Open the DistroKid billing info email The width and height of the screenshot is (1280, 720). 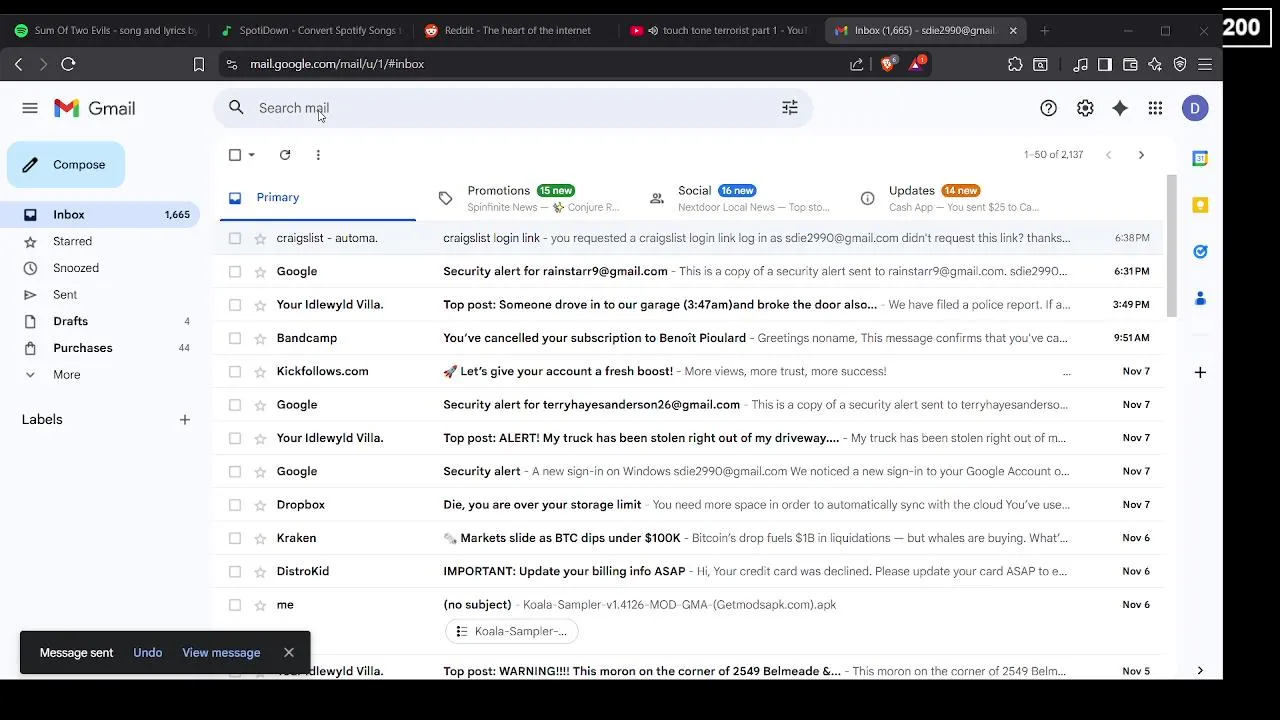pyautogui.click(x=690, y=571)
